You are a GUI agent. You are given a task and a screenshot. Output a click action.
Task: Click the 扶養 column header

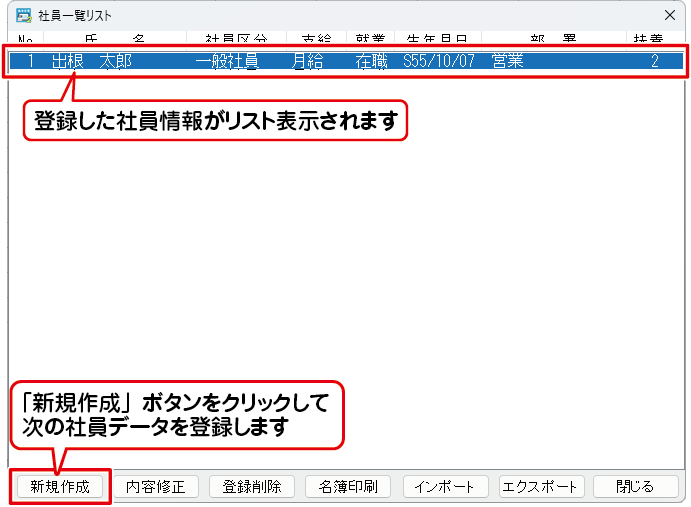[648, 38]
